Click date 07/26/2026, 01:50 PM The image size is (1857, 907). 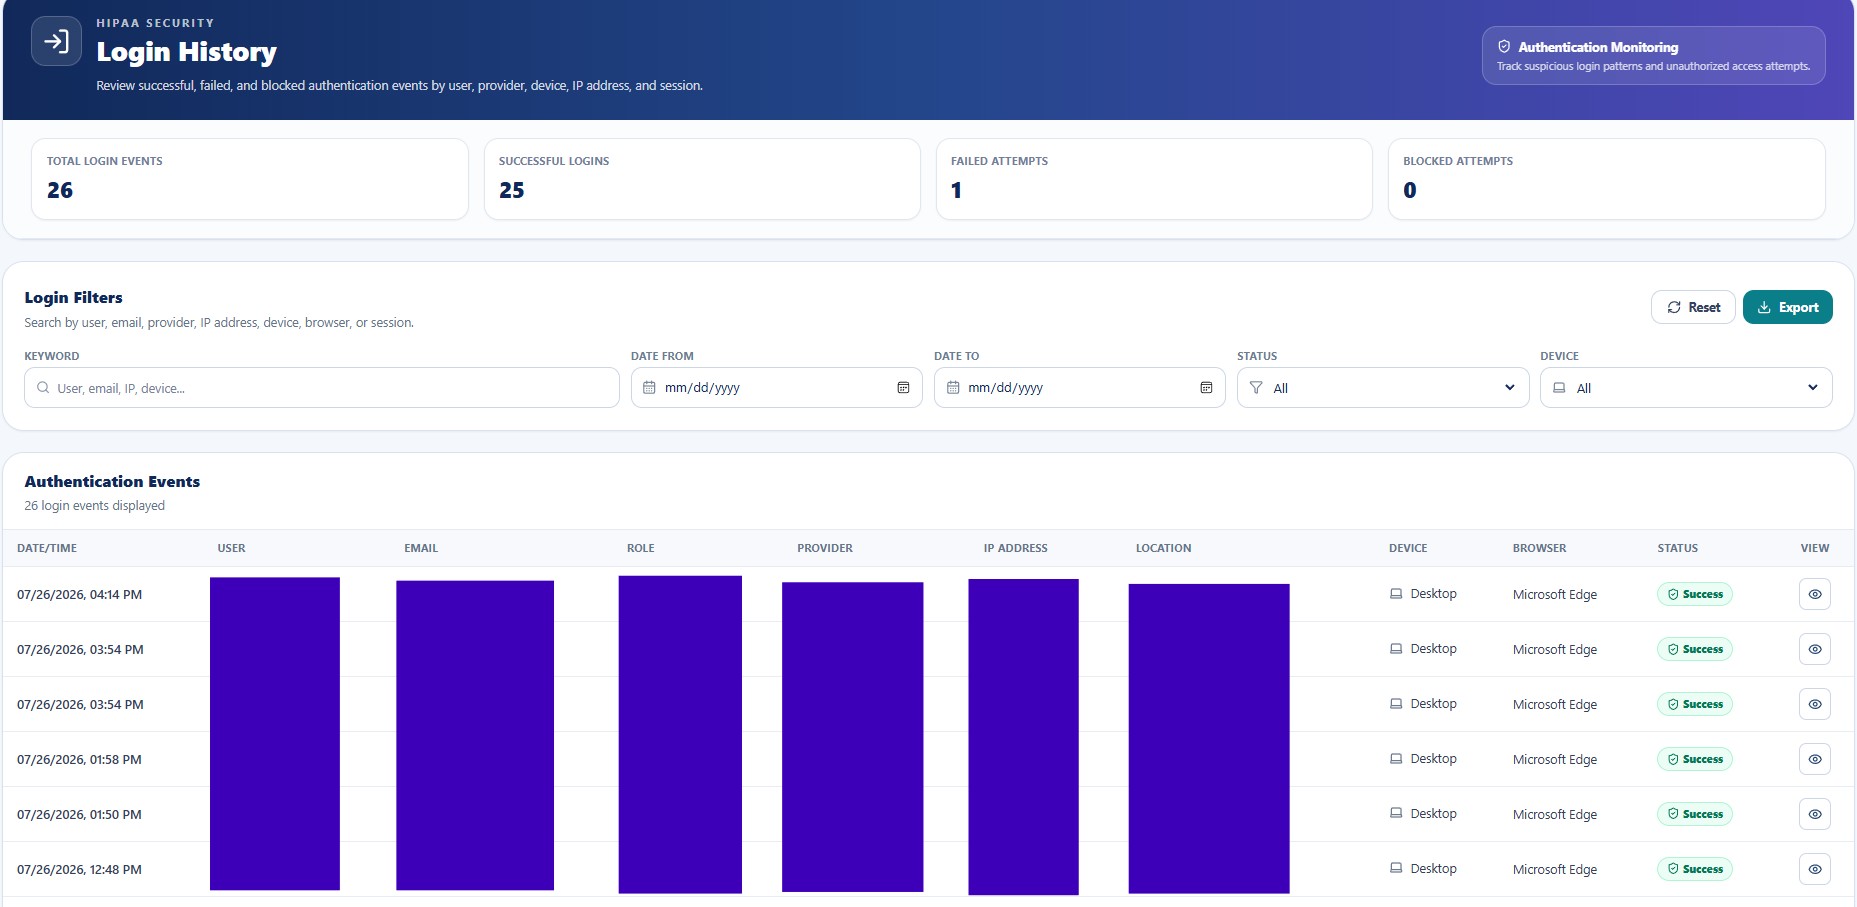pyautogui.click(x=79, y=814)
